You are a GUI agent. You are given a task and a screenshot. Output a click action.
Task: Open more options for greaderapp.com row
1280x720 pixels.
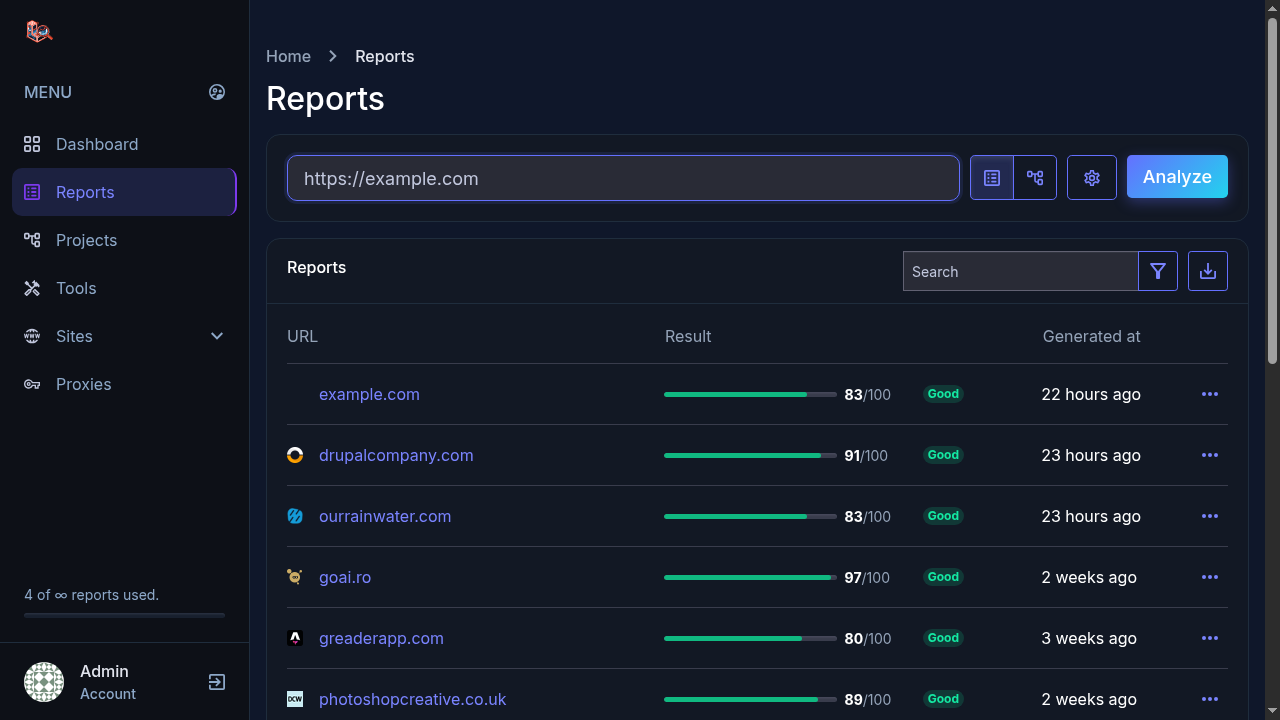click(1210, 638)
